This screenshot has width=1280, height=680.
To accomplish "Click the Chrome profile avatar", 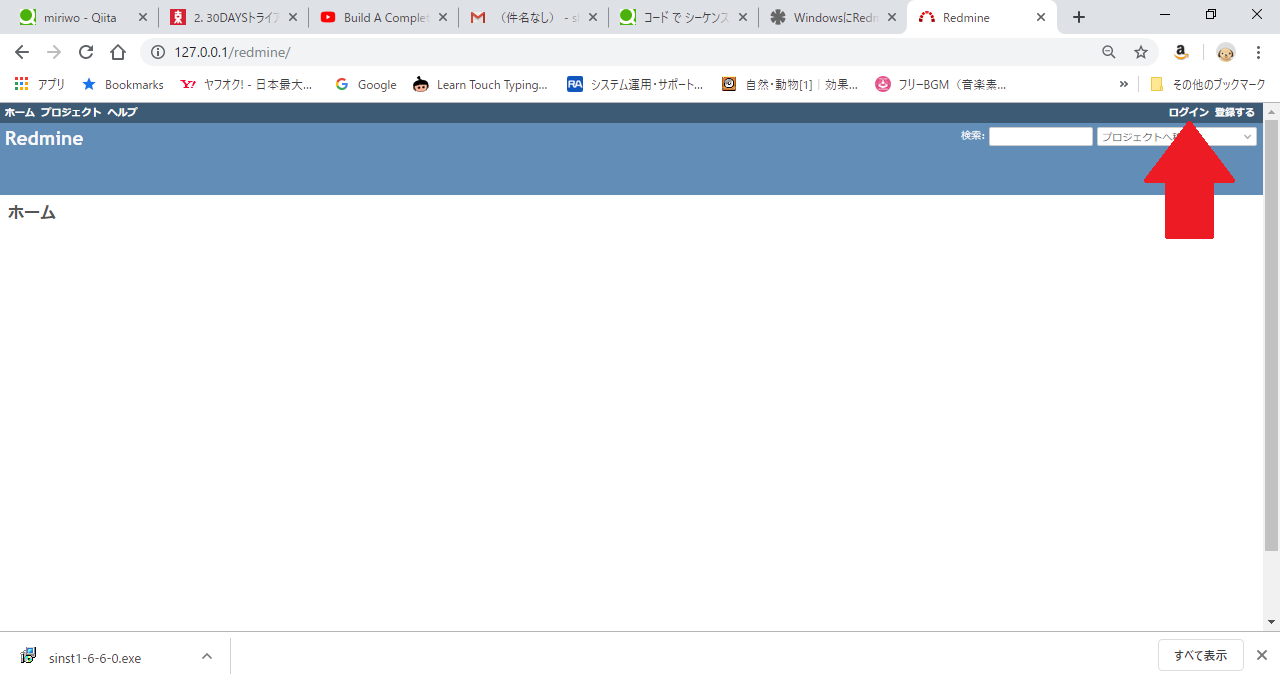I will [1225, 51].
